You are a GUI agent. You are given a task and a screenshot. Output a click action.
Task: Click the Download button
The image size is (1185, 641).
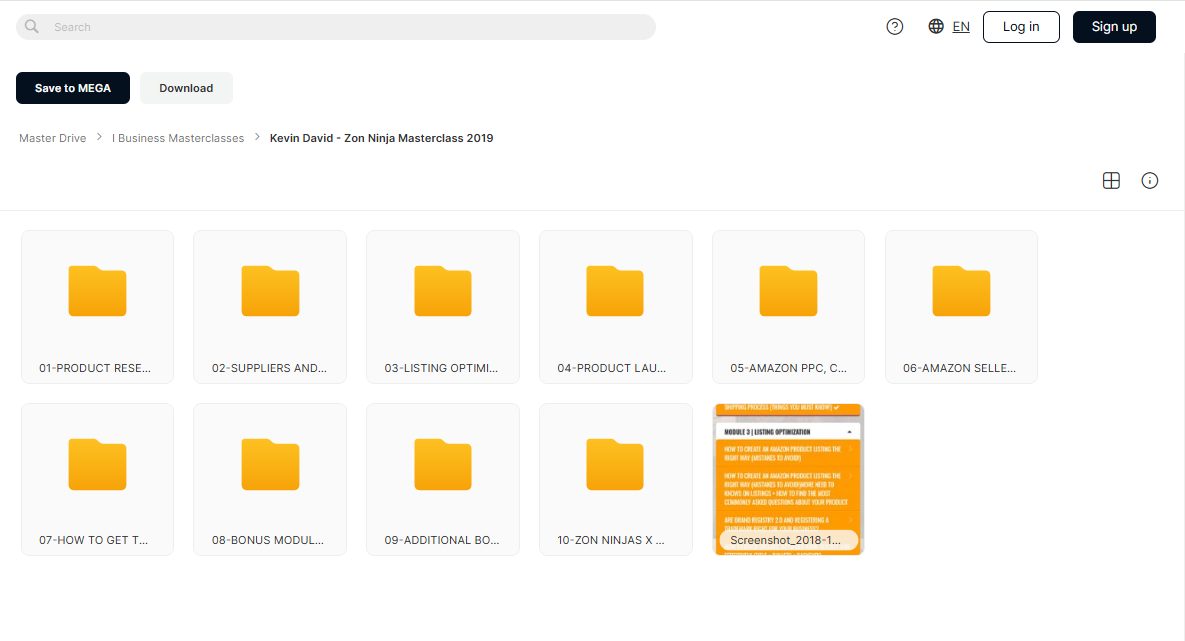[x=186, y=88]
